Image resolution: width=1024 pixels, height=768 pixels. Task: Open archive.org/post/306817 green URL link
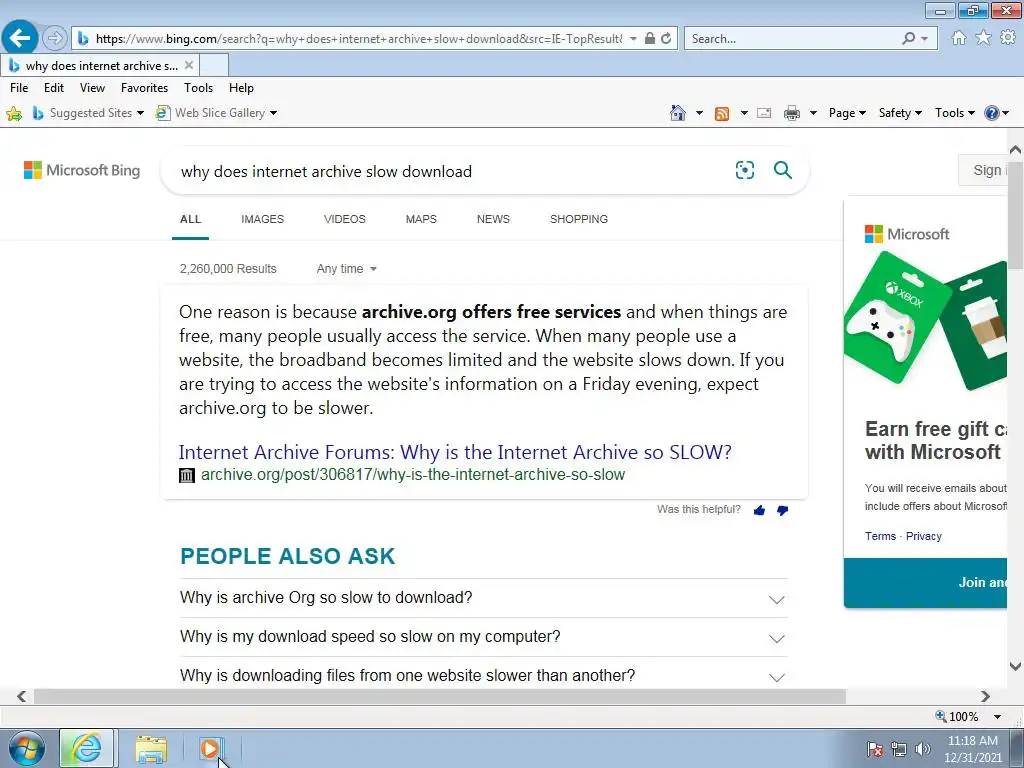413,475
